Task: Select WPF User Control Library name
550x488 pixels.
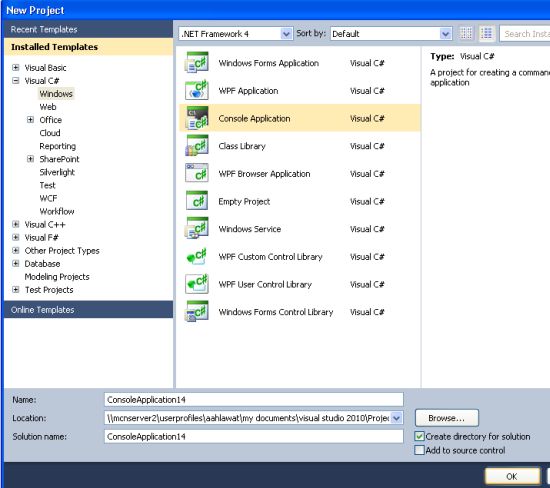Action: tap(265, 284)
